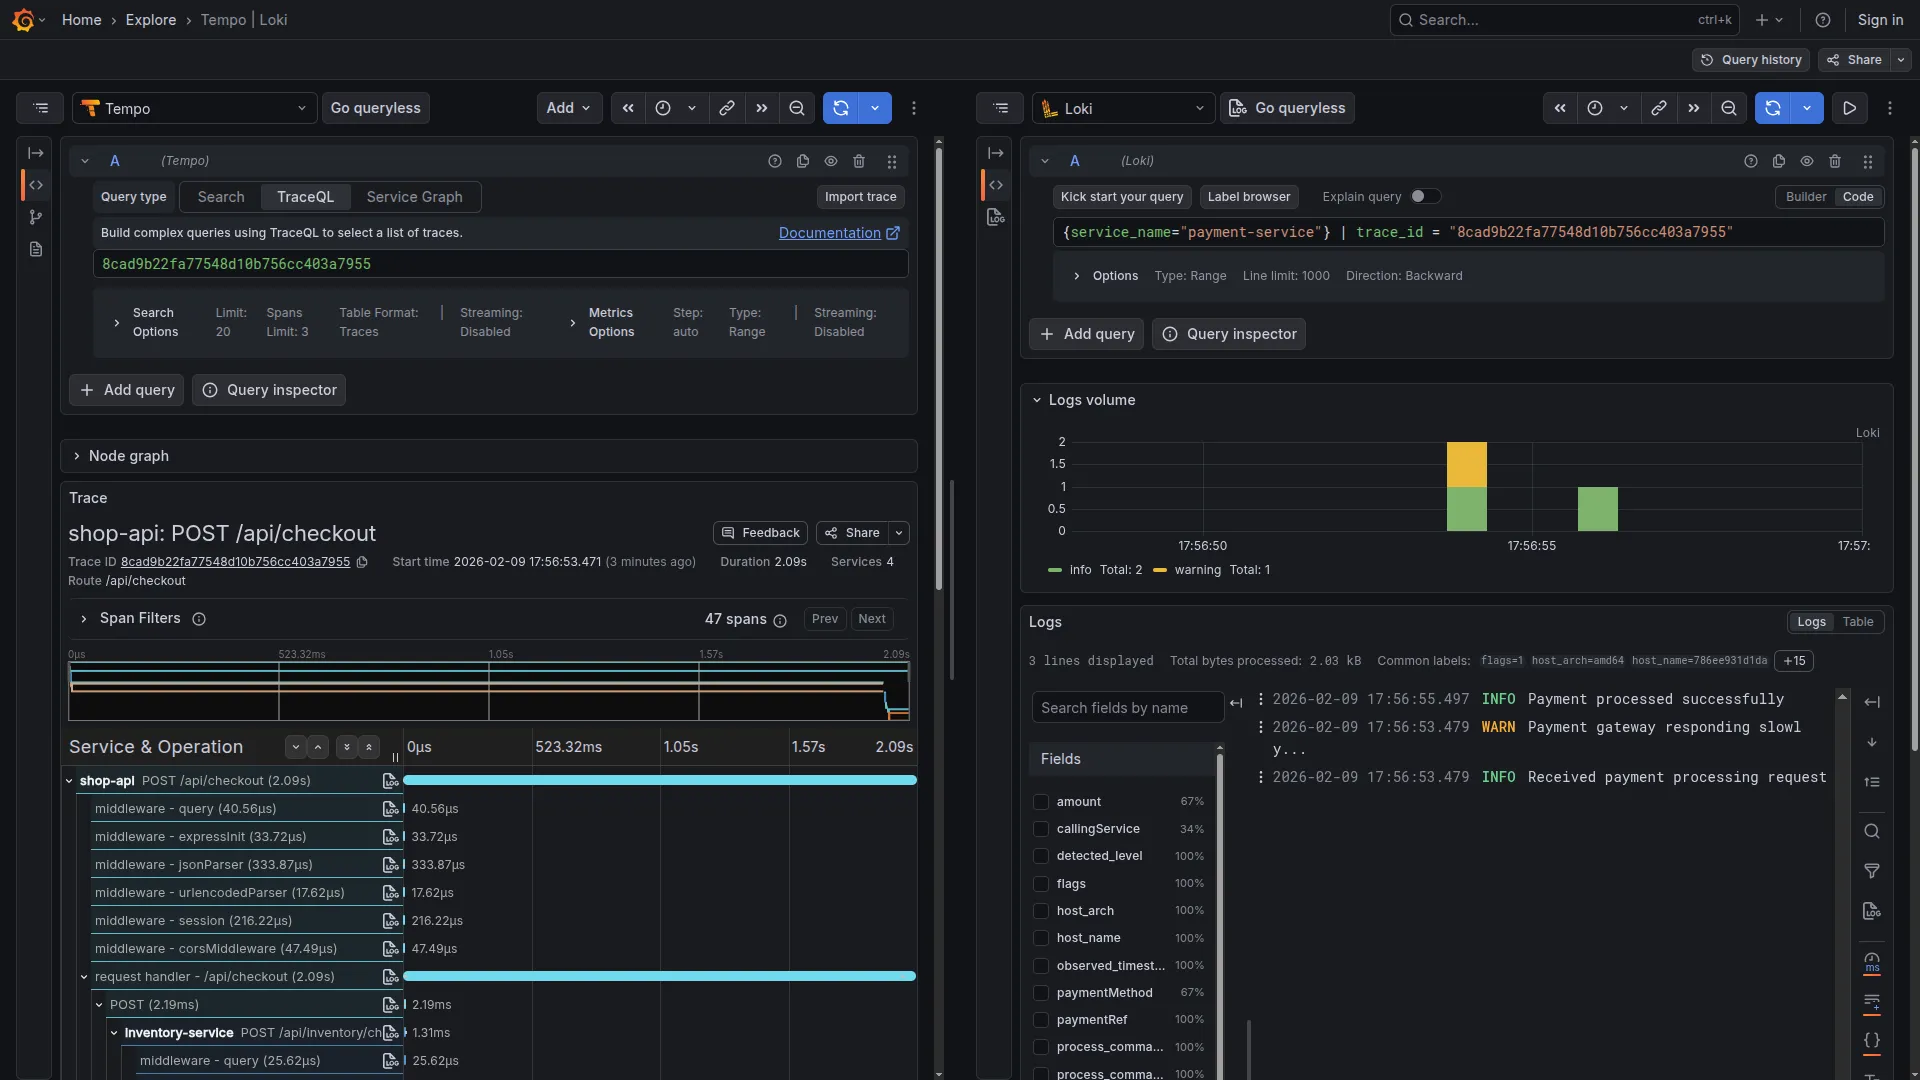Copy the trace ID to clipboard
The width and height of the screenshot is (1920, 1080).
(362, 562)
